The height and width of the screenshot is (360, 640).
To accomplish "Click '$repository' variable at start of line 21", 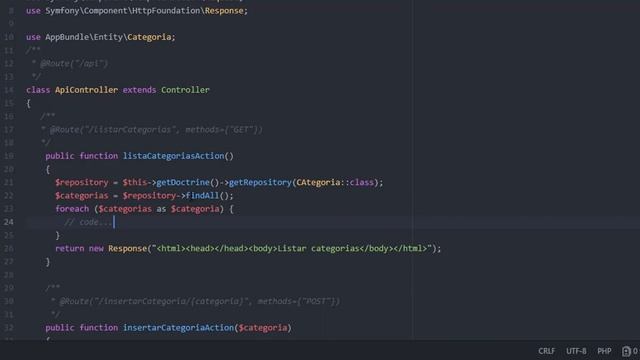I will (x=82, y=182).
